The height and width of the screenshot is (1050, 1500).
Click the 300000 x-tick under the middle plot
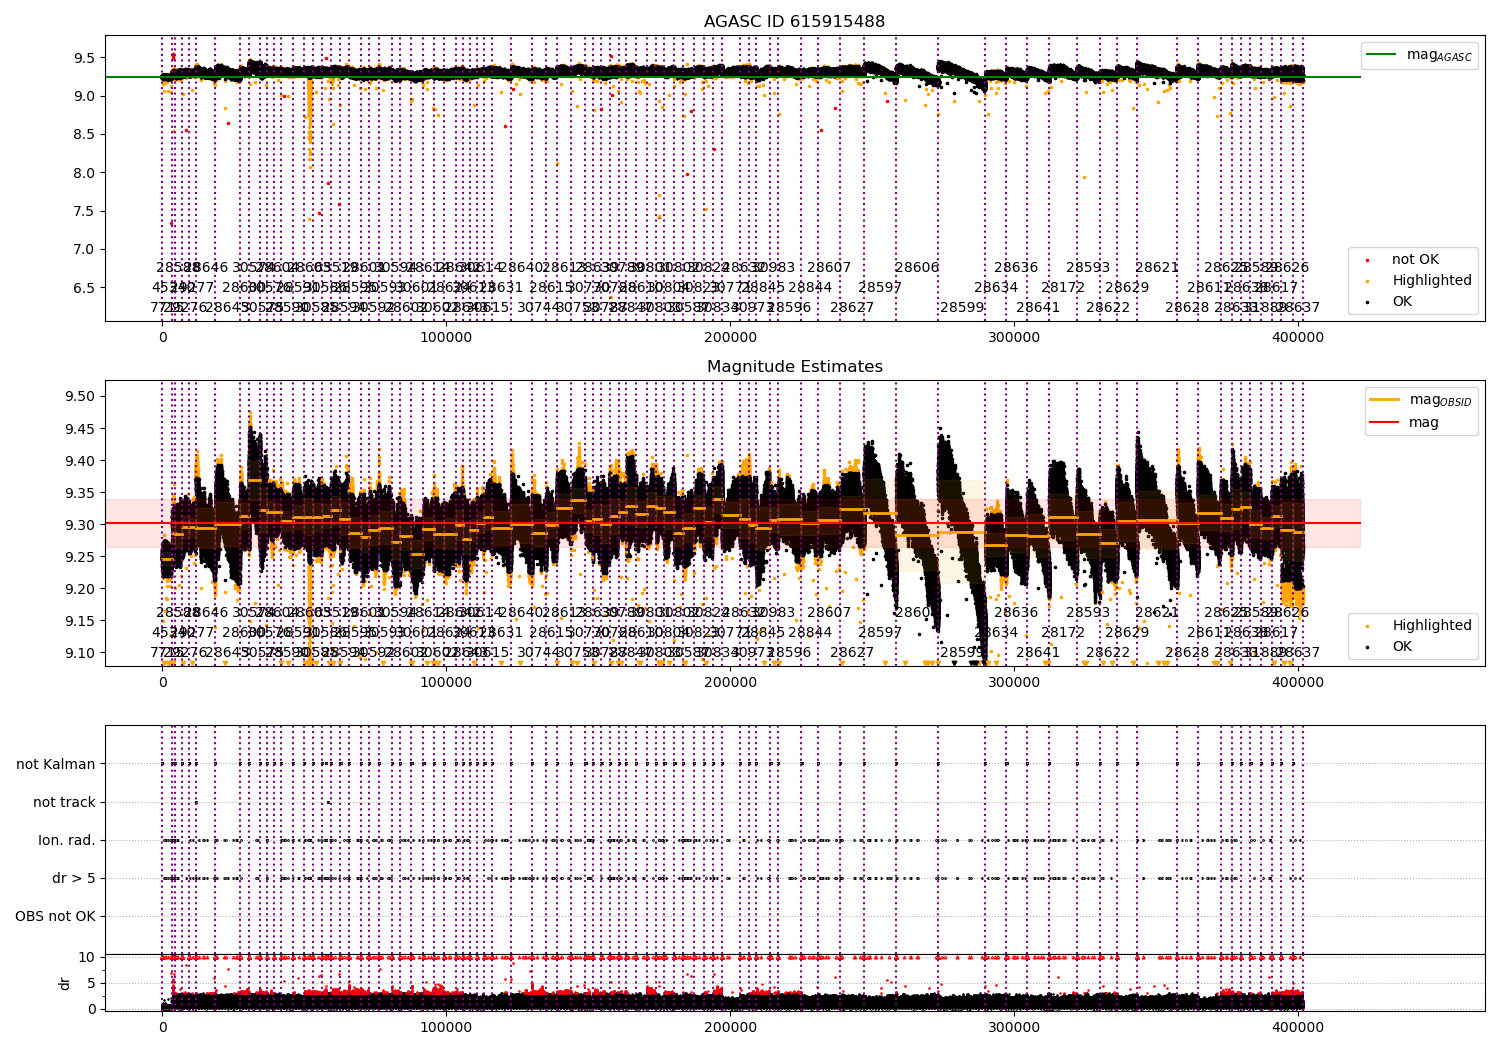(x=1014, y=683)
